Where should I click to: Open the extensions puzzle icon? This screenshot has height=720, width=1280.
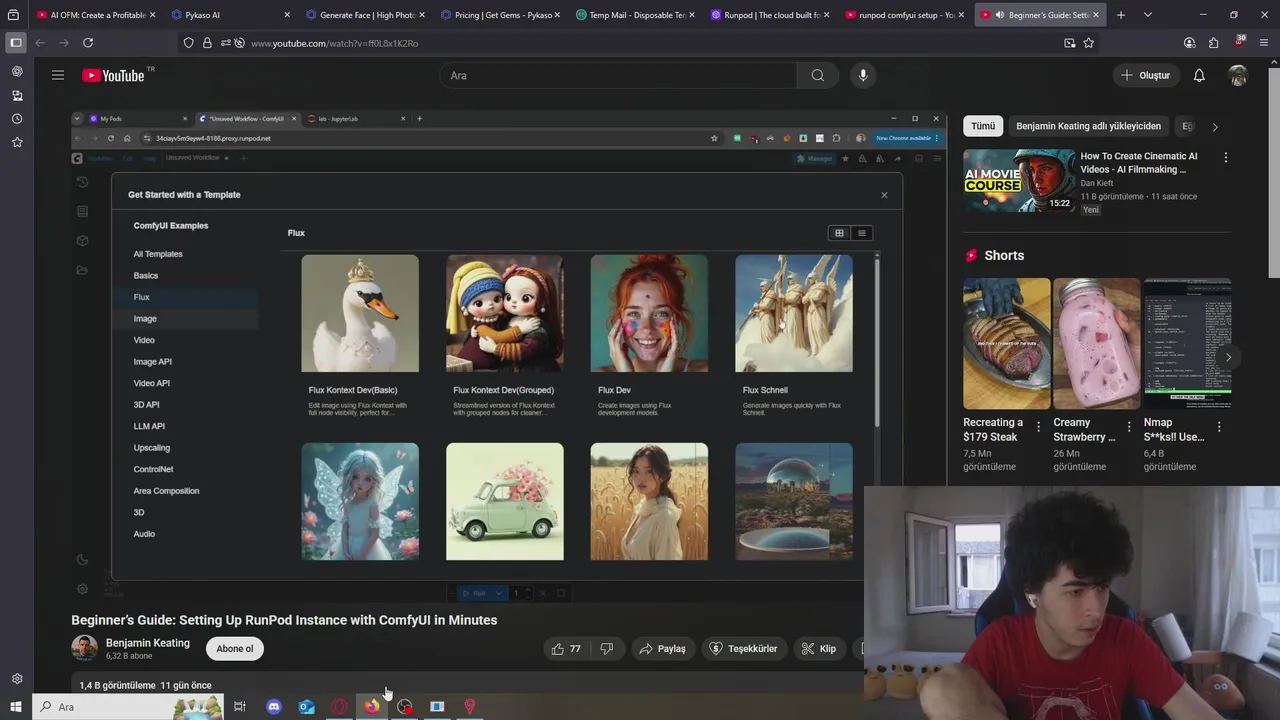point(1213,43)
